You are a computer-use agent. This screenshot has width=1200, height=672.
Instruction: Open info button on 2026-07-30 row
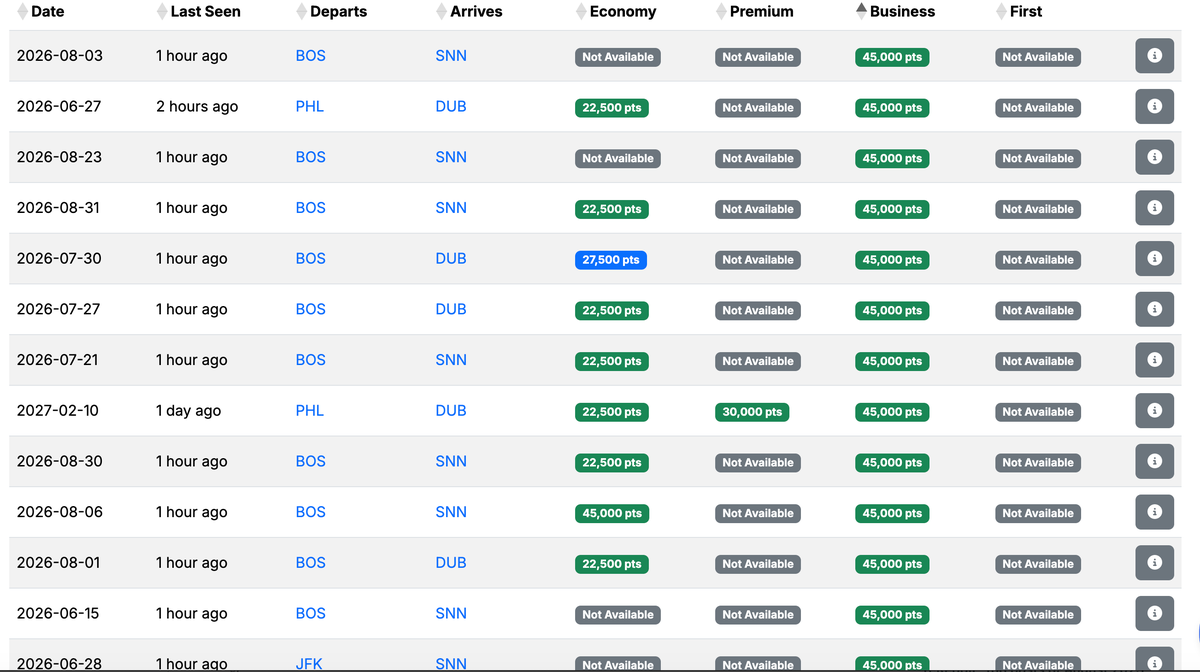coord(1154,258)
